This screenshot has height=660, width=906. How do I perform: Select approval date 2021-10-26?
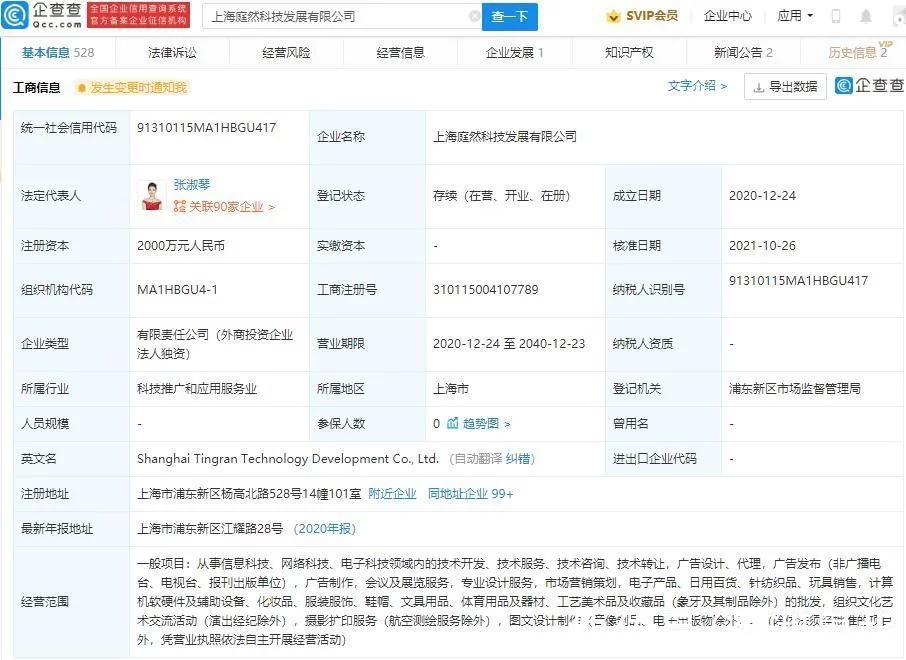tap(762, 246)
